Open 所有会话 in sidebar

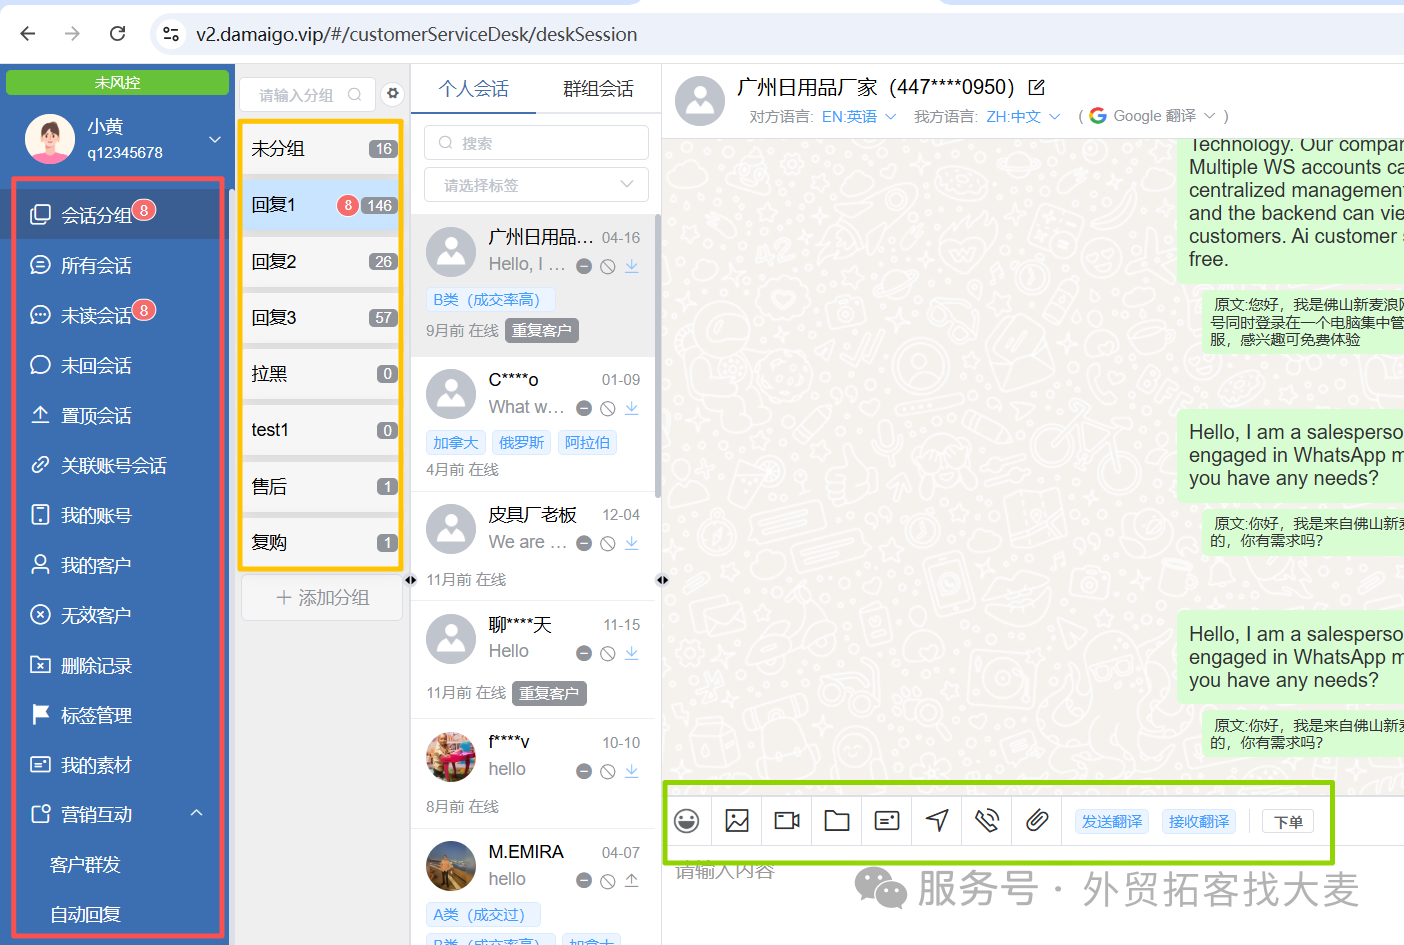tap(118, 265)
